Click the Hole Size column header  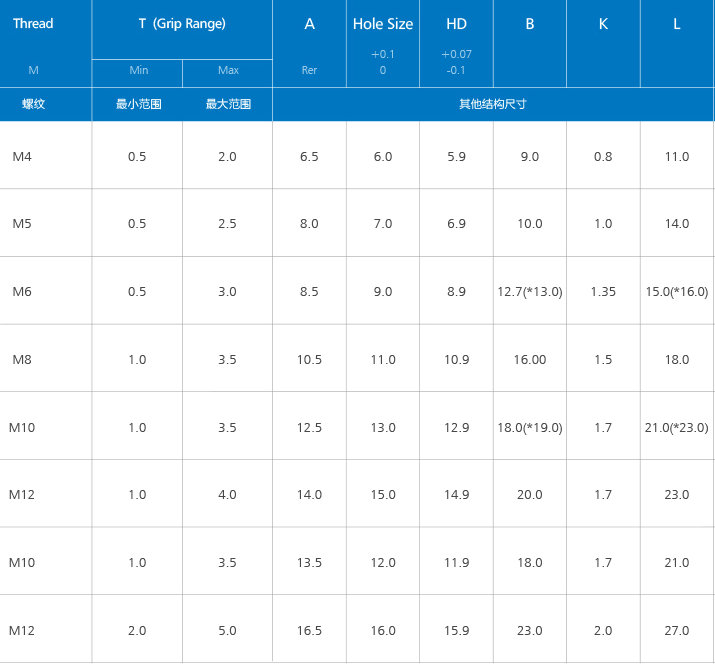click(383, 24)
